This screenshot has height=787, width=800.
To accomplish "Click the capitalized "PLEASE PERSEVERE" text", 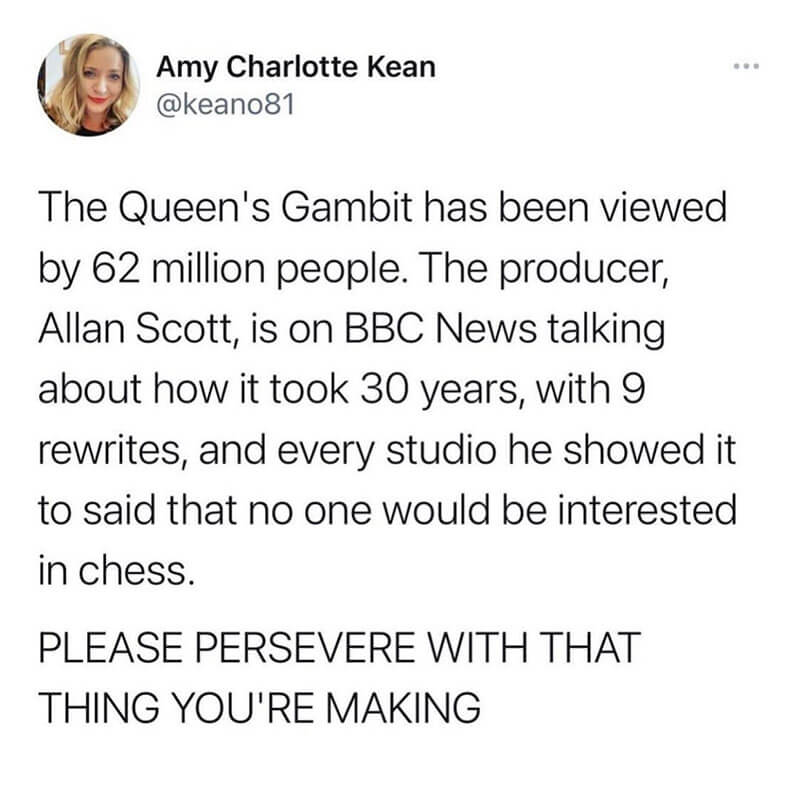I will coord(227,647).
